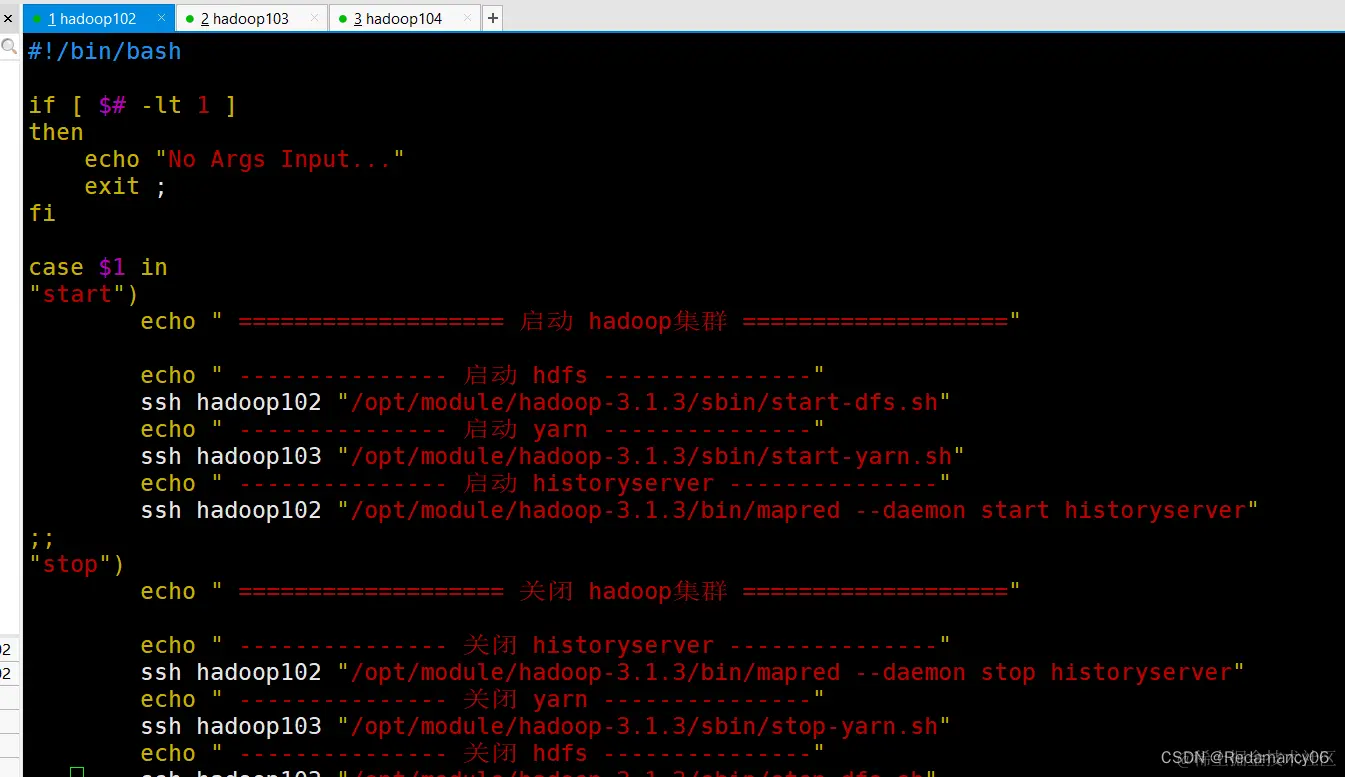Switch to the hadoop102 session tab

pos(99,18)
